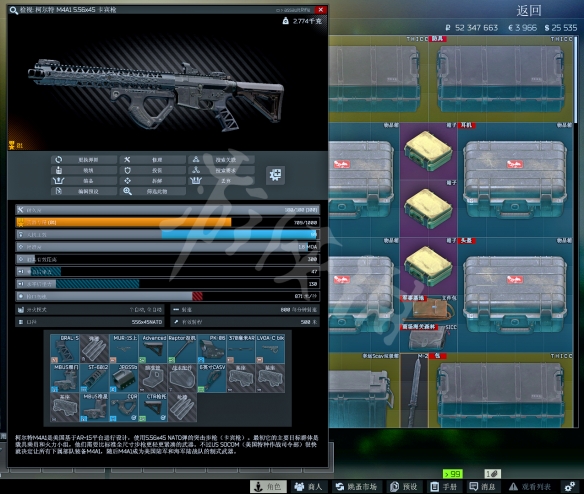Close the M4A1 inspect window

click(x=321, y=10)
